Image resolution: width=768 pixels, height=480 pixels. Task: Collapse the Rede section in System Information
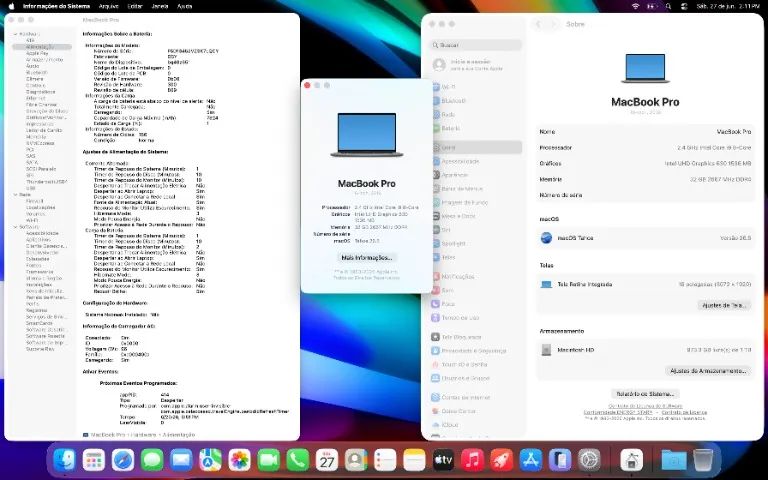(x=16, y=194)
